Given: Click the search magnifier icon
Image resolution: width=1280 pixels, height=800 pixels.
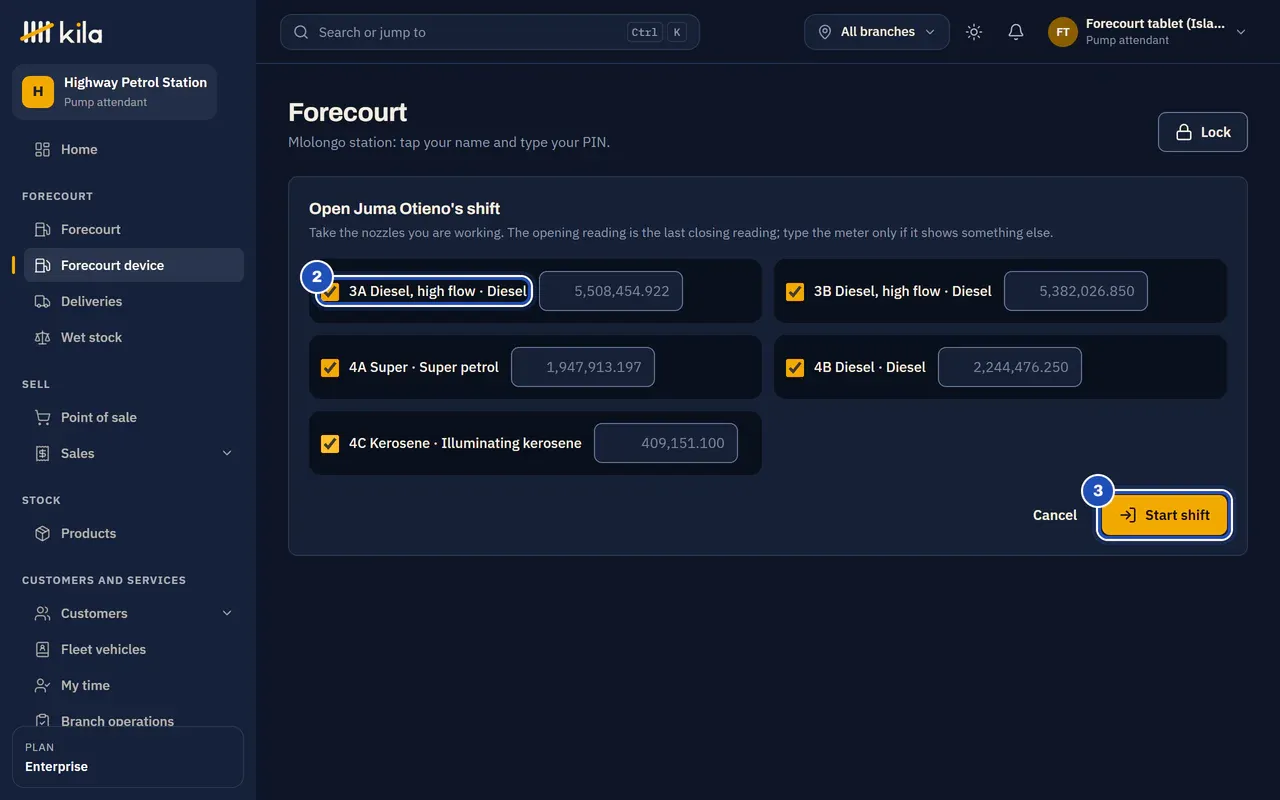Looking at the screenshot, I should [301, 32].
